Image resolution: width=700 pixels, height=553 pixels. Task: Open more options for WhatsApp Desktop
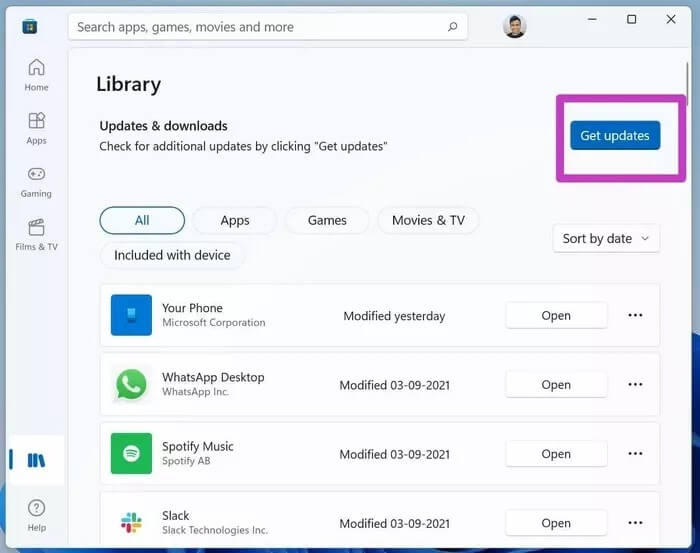(635, 384)
